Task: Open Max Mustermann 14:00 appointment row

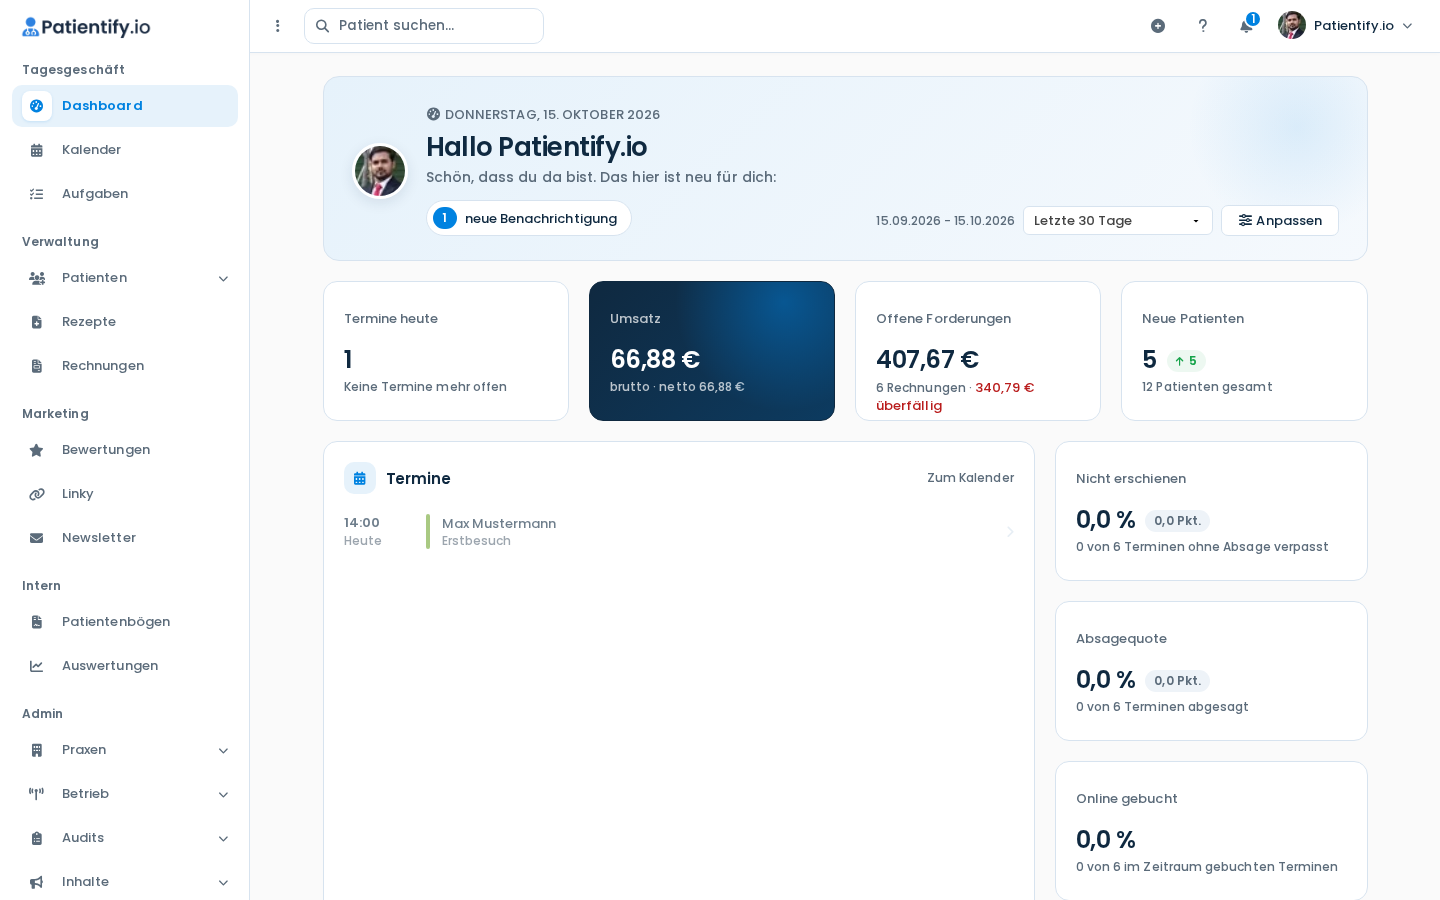Action: 679,532
